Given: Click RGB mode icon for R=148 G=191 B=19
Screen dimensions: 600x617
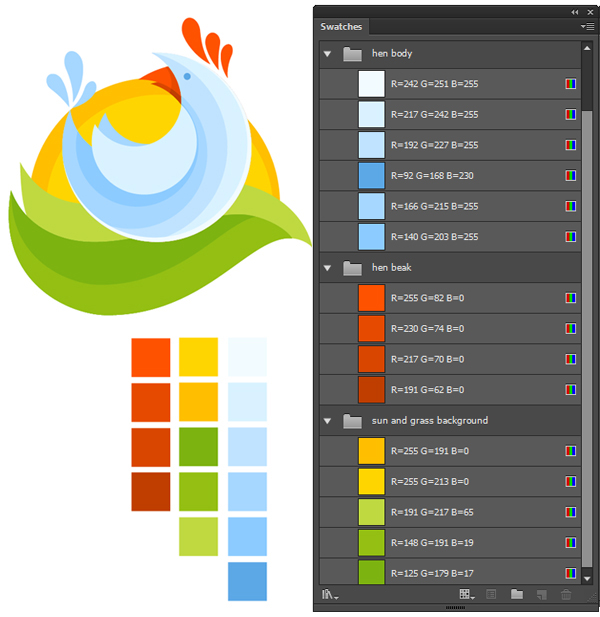Looking at the screenshot, I should pyautogui.click(x=570, y=543).
